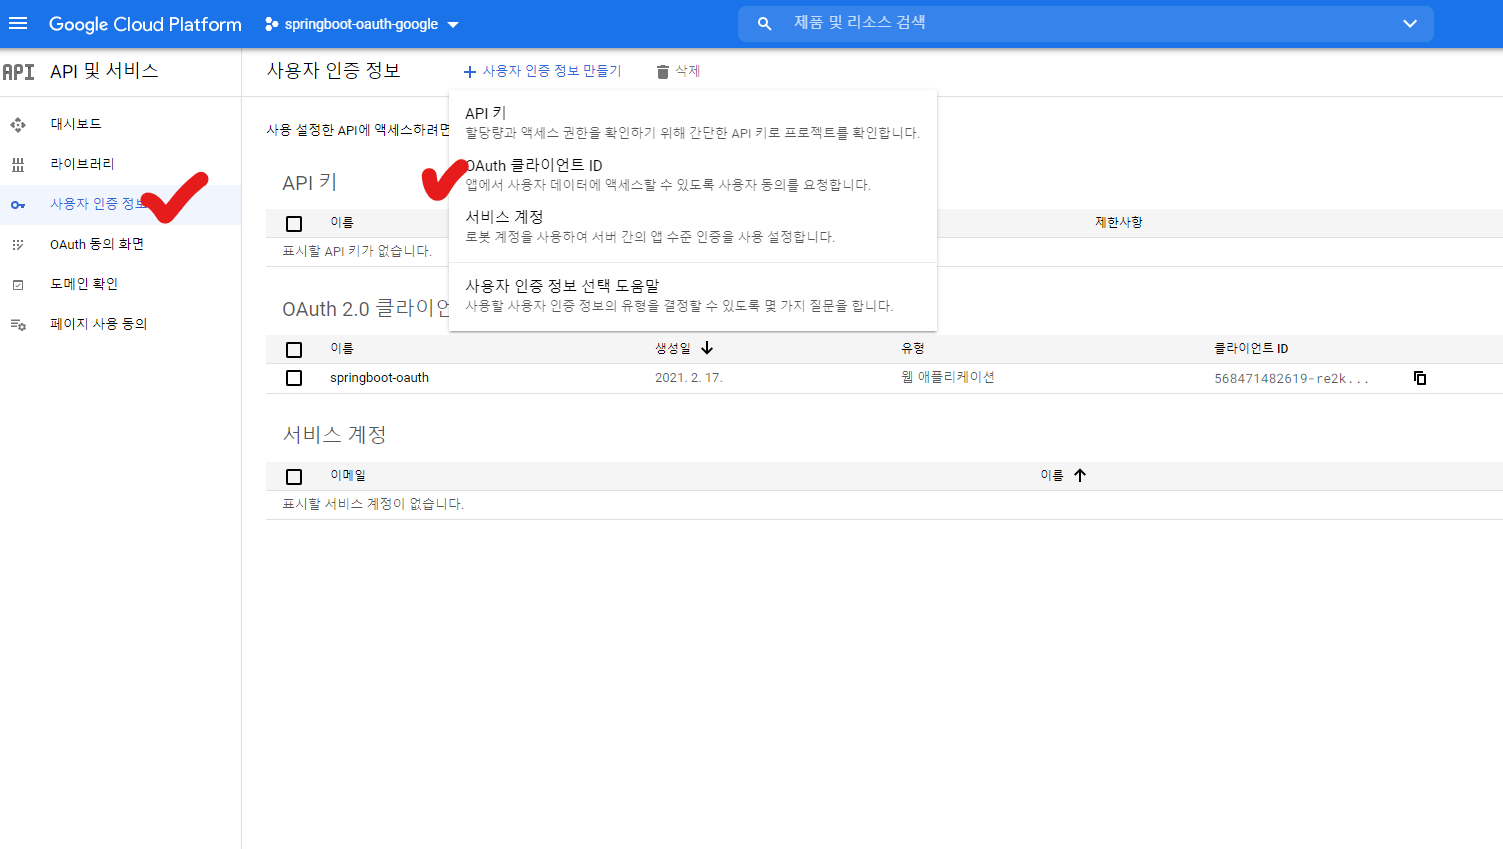Click the 생성일 column header
This screenshot has width=1503, height=849.
click(673, 348)
